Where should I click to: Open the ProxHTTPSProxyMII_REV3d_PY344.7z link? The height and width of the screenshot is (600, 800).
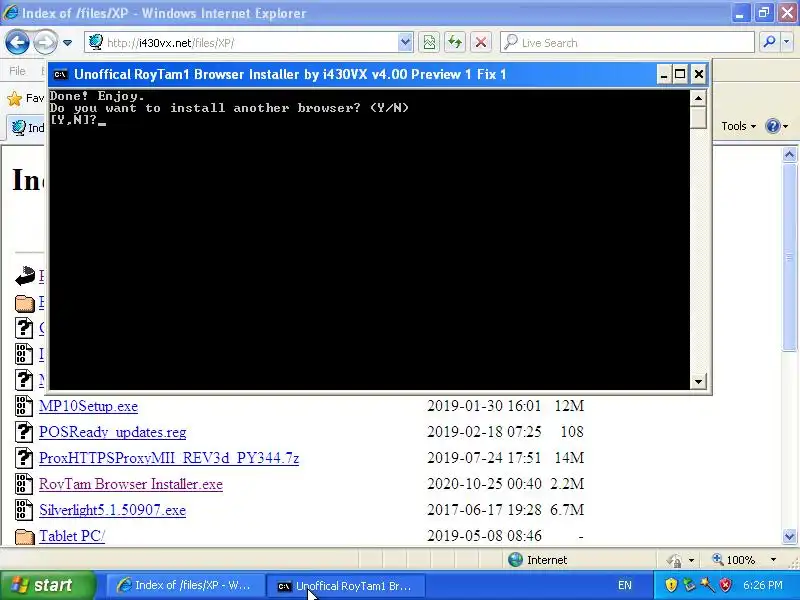coord(169,458)
